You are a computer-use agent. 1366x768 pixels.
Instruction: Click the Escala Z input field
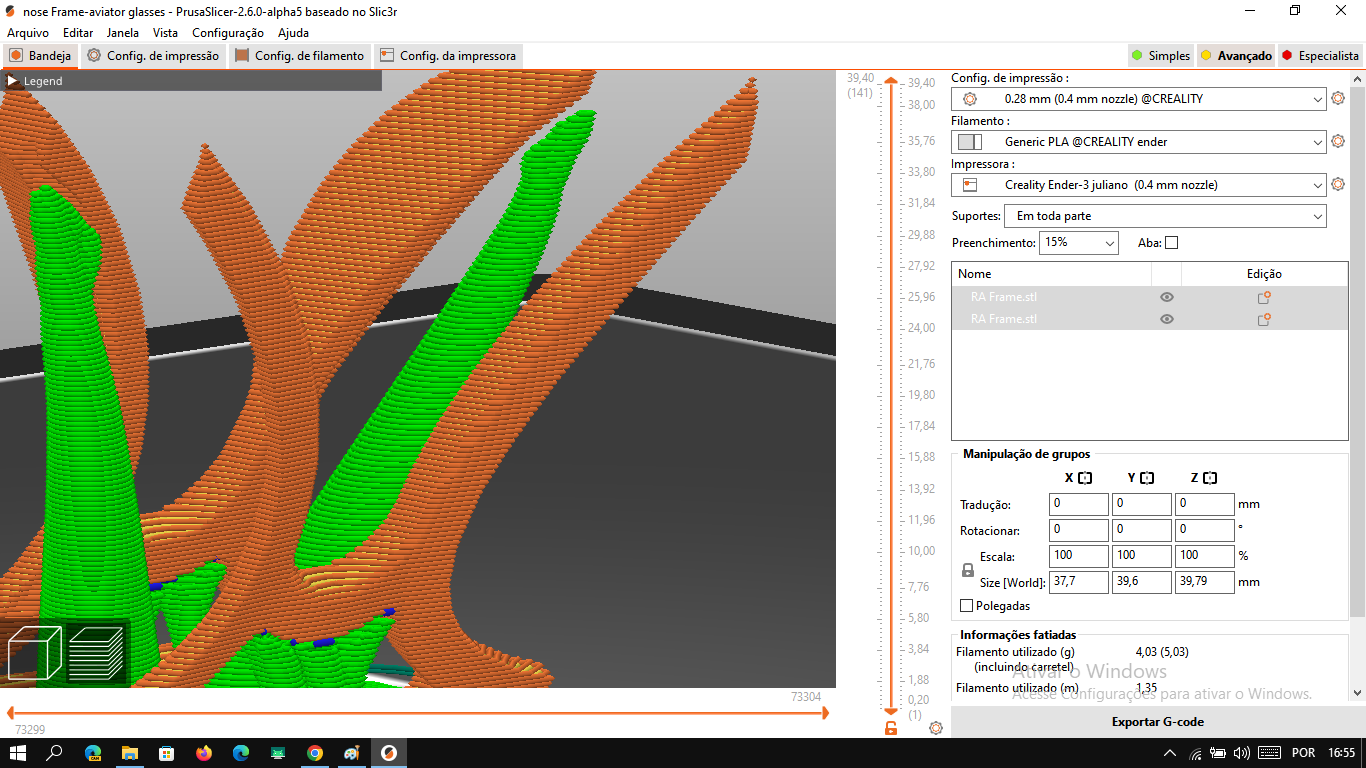click(x=1204, y=556)
